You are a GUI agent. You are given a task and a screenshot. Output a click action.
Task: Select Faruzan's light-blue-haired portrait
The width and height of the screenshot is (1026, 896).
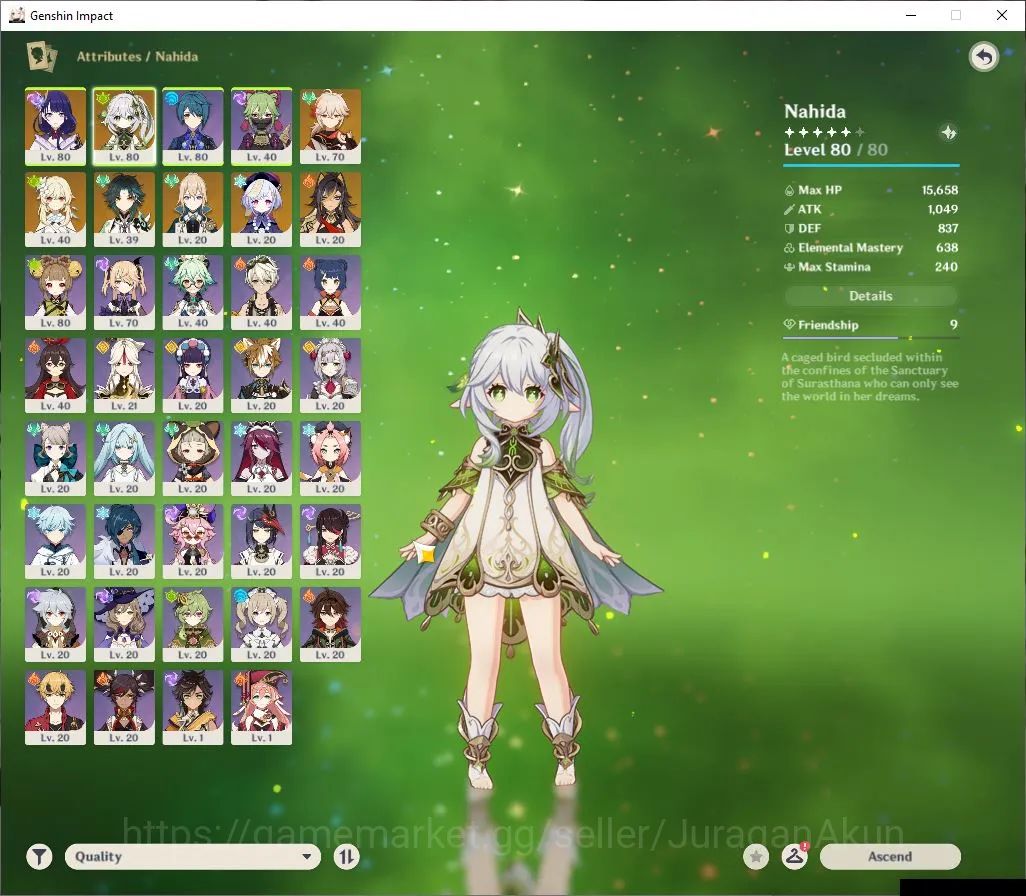pos(124,459)
